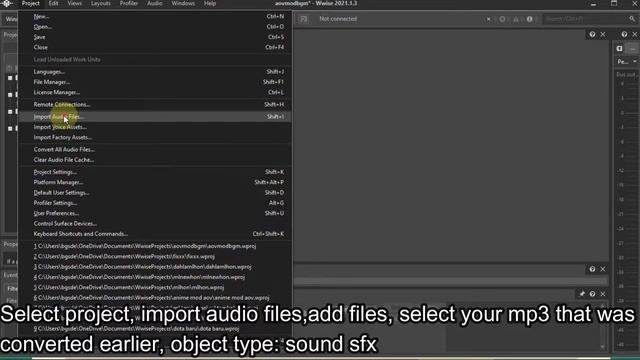Open the Project menu
Screen dimensions: 640x360
point(31,4)
